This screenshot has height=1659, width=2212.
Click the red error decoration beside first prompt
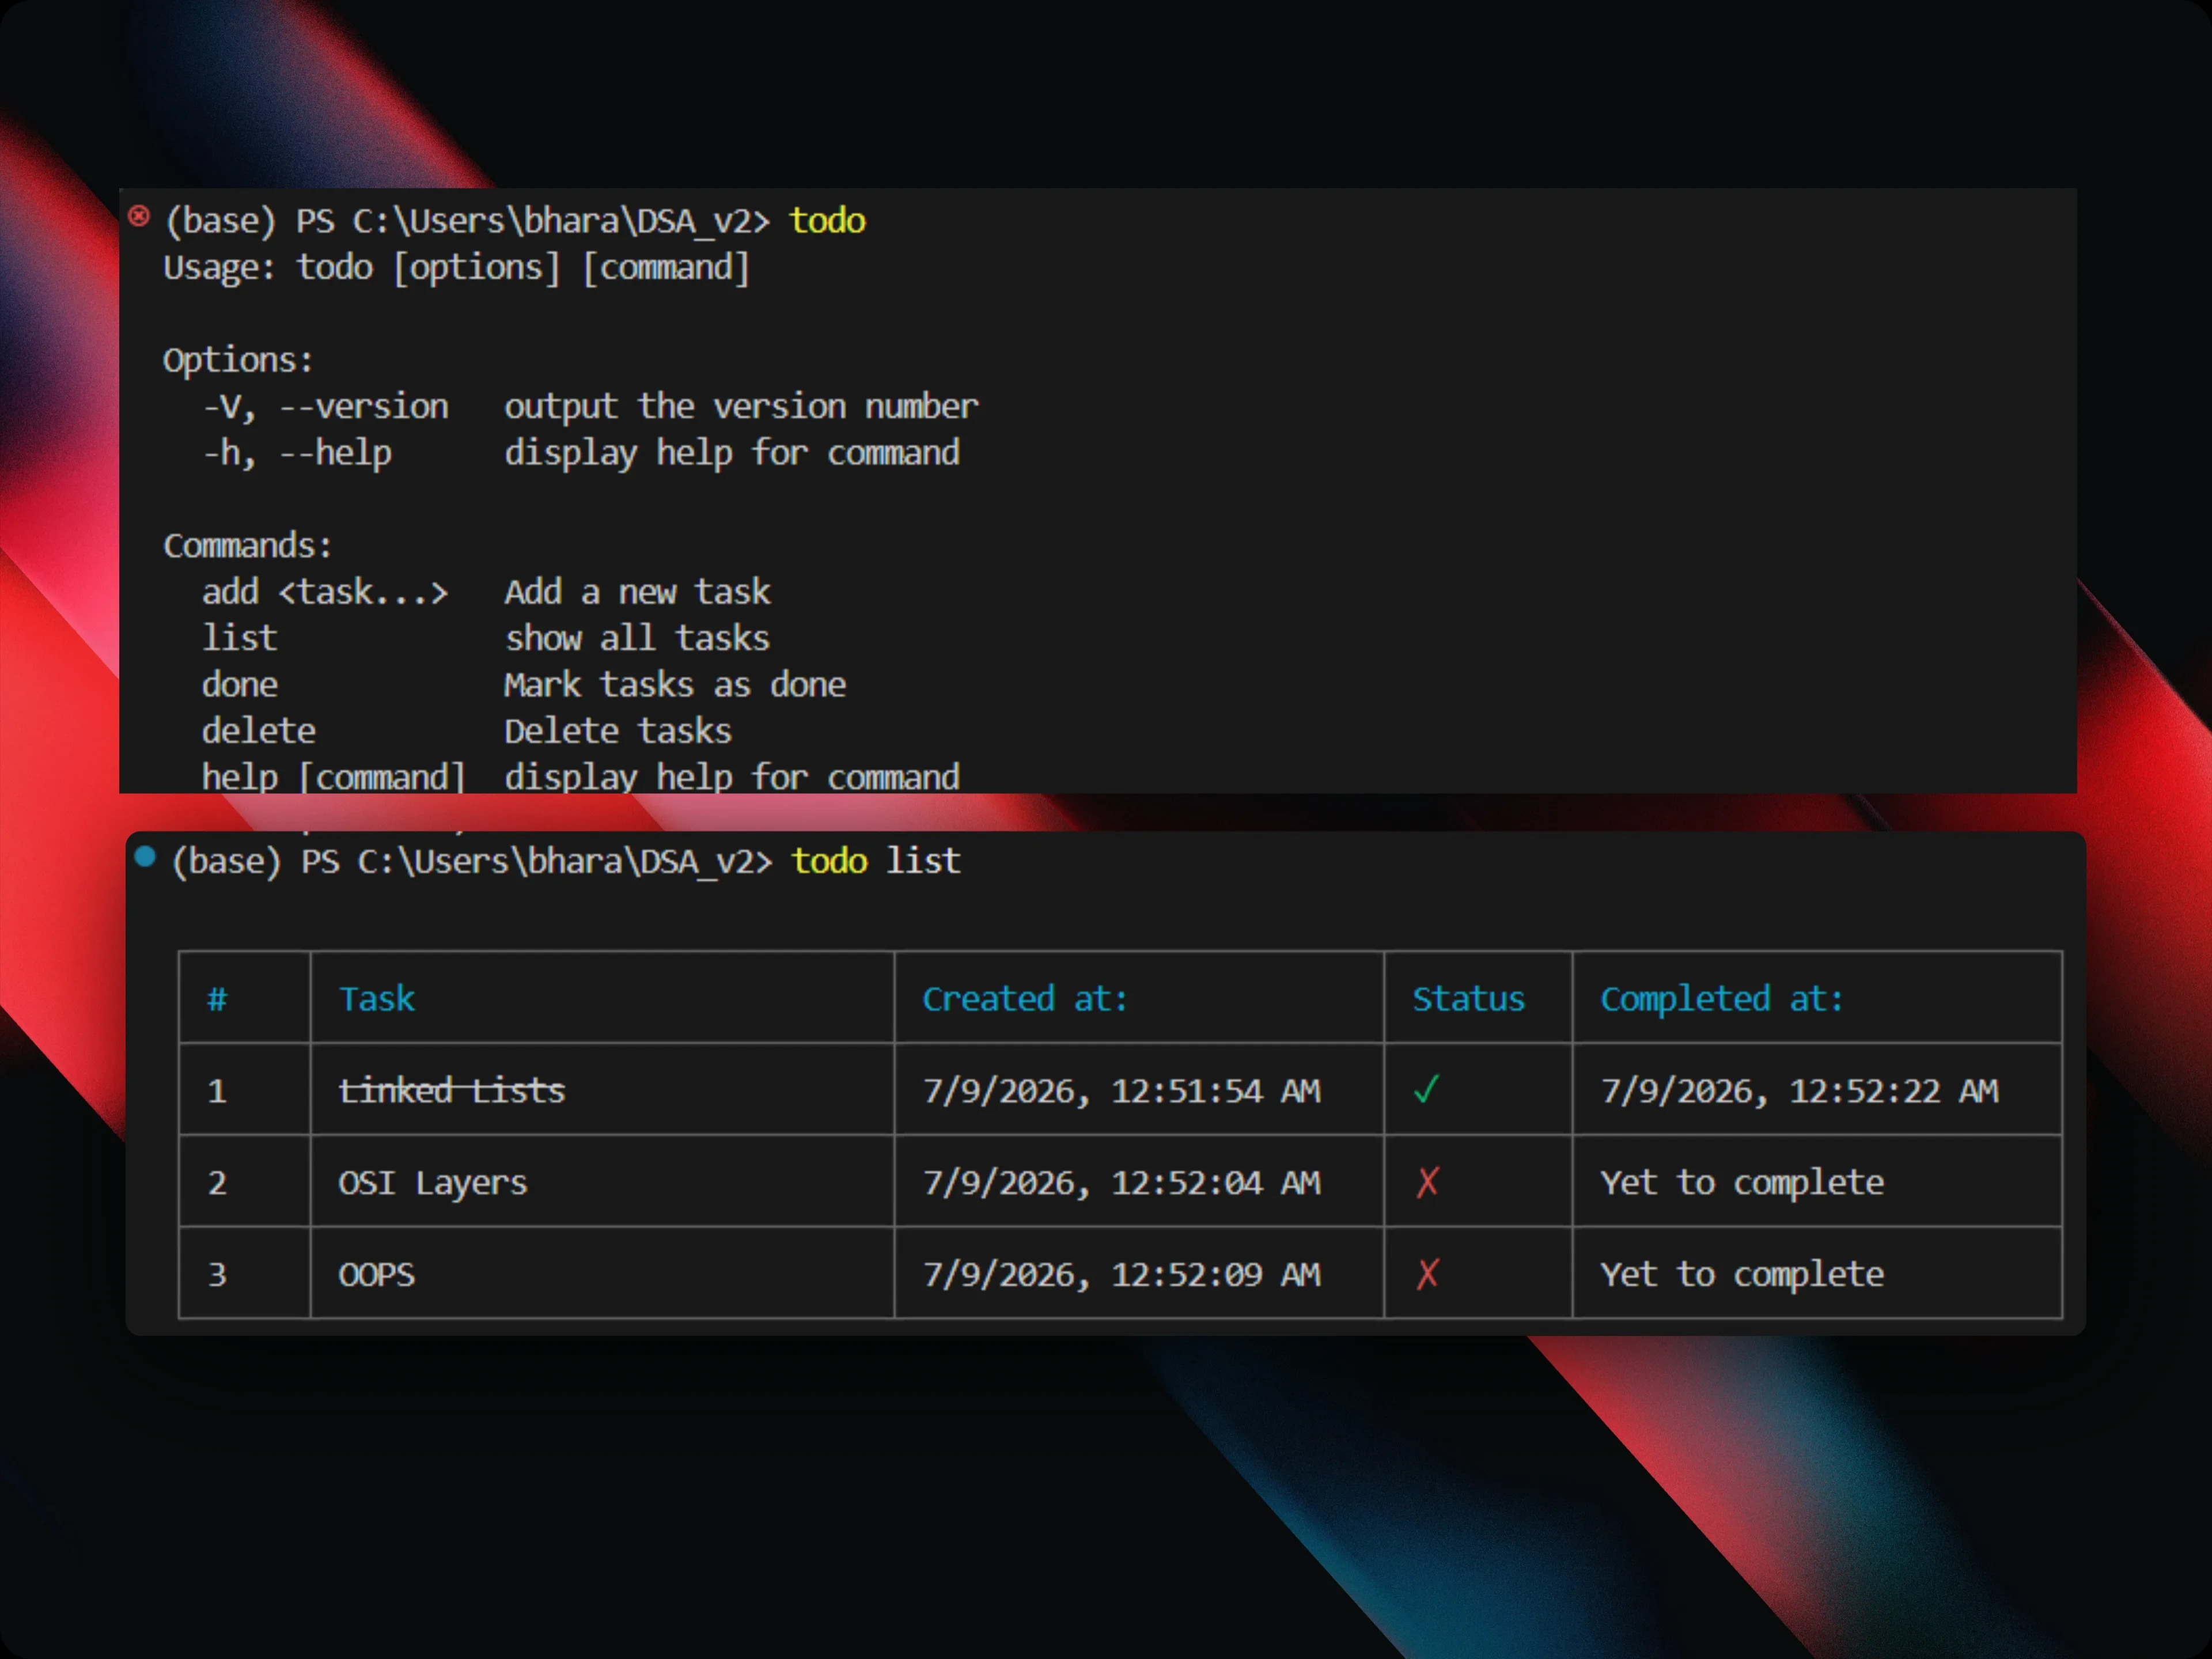click(x=139, y=216)
